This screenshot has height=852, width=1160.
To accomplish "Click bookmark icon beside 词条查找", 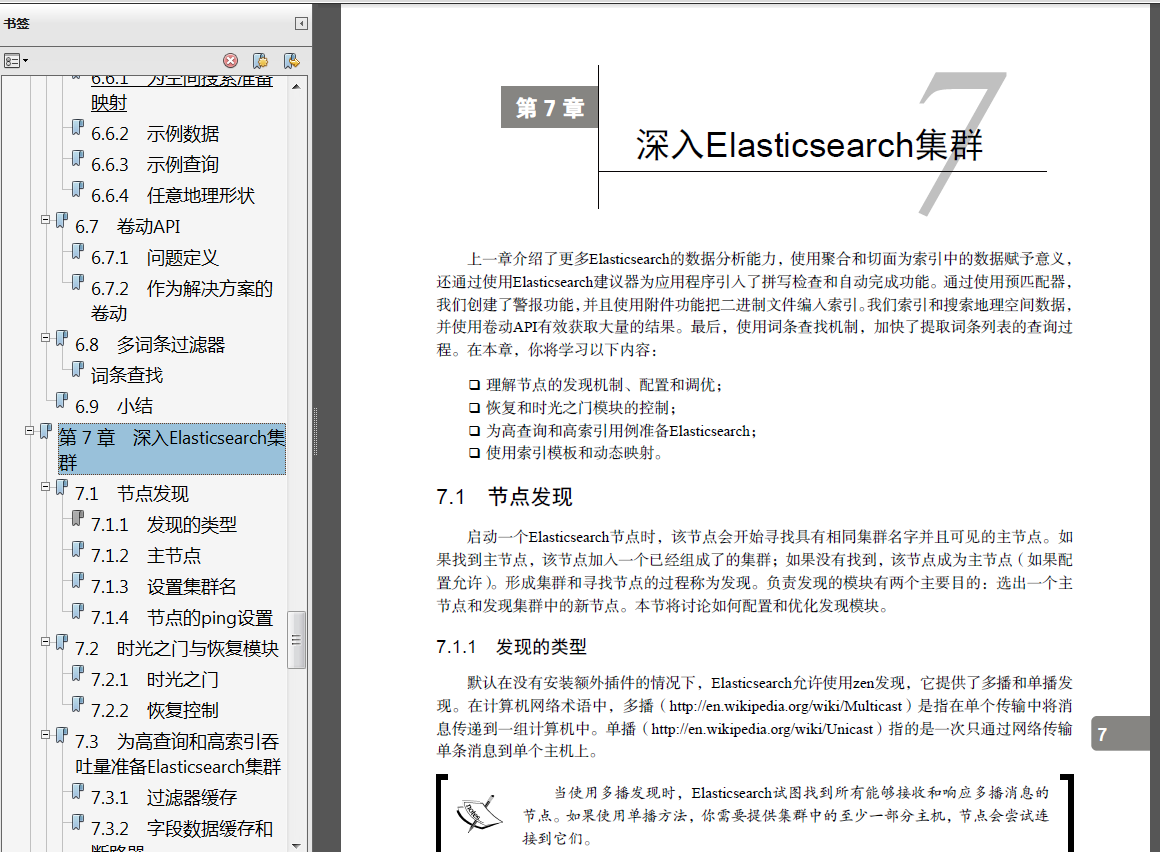I will coord(78,369).
